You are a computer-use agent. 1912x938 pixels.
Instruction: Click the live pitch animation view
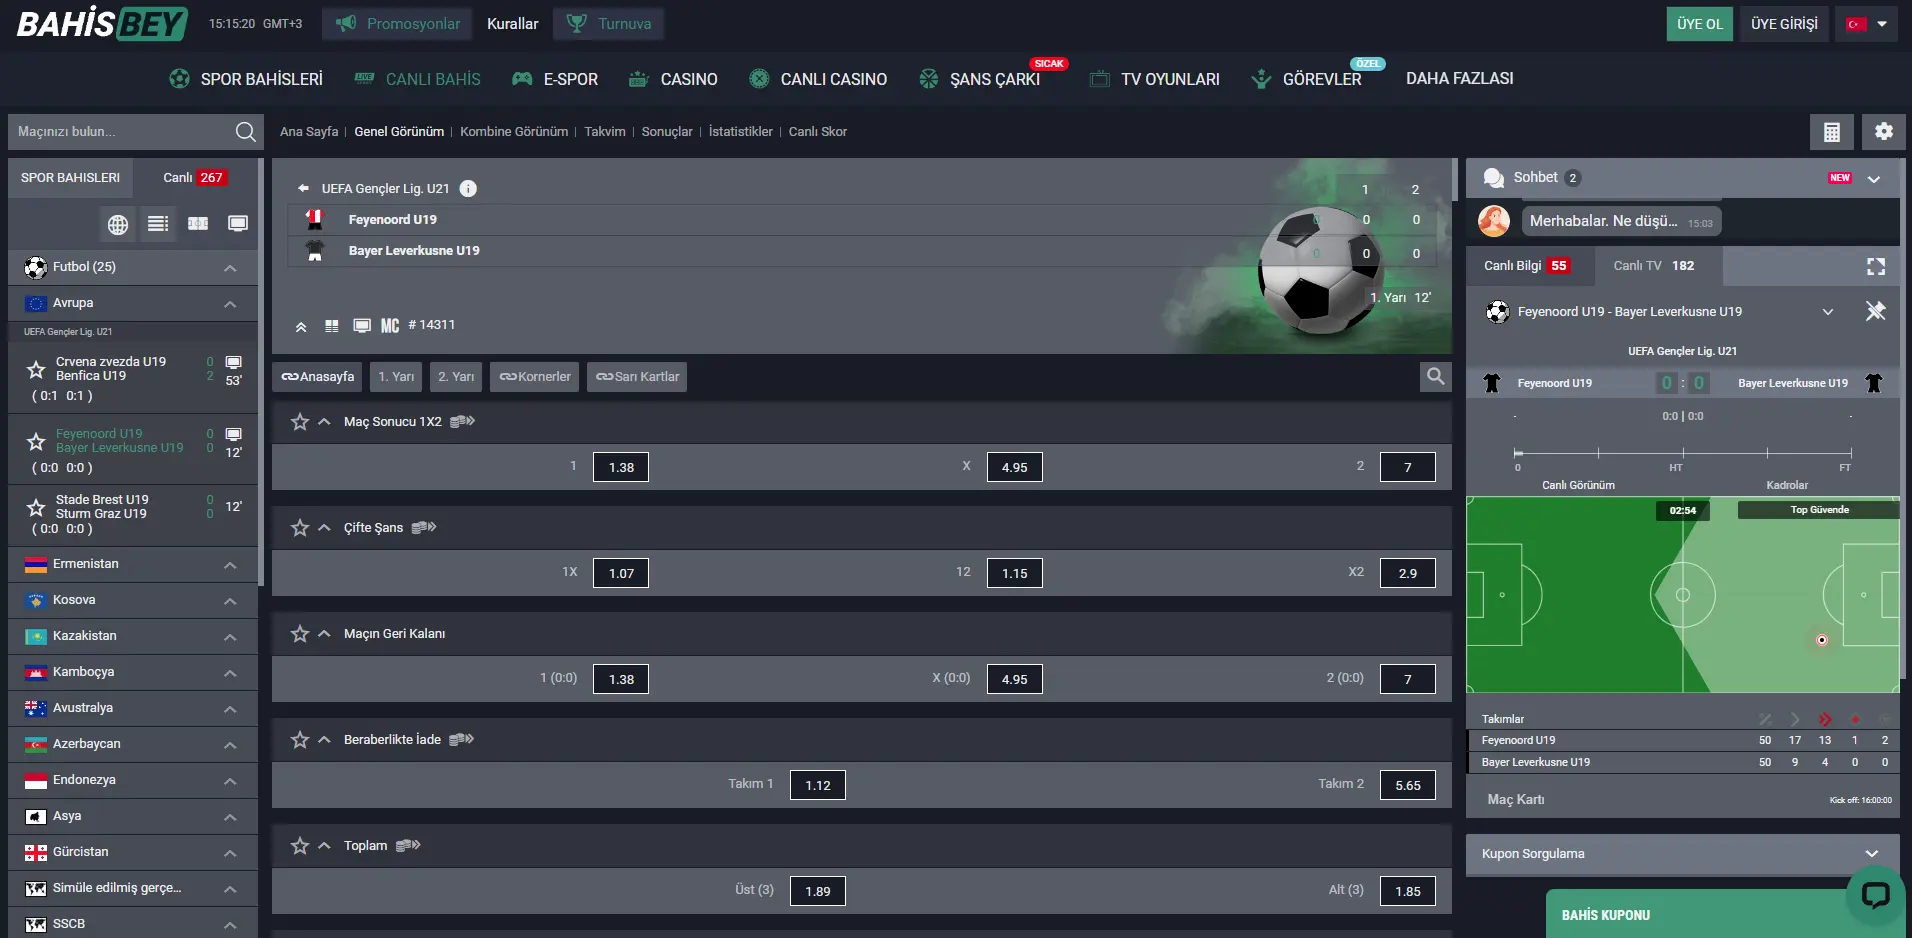tap(1683, 595)
